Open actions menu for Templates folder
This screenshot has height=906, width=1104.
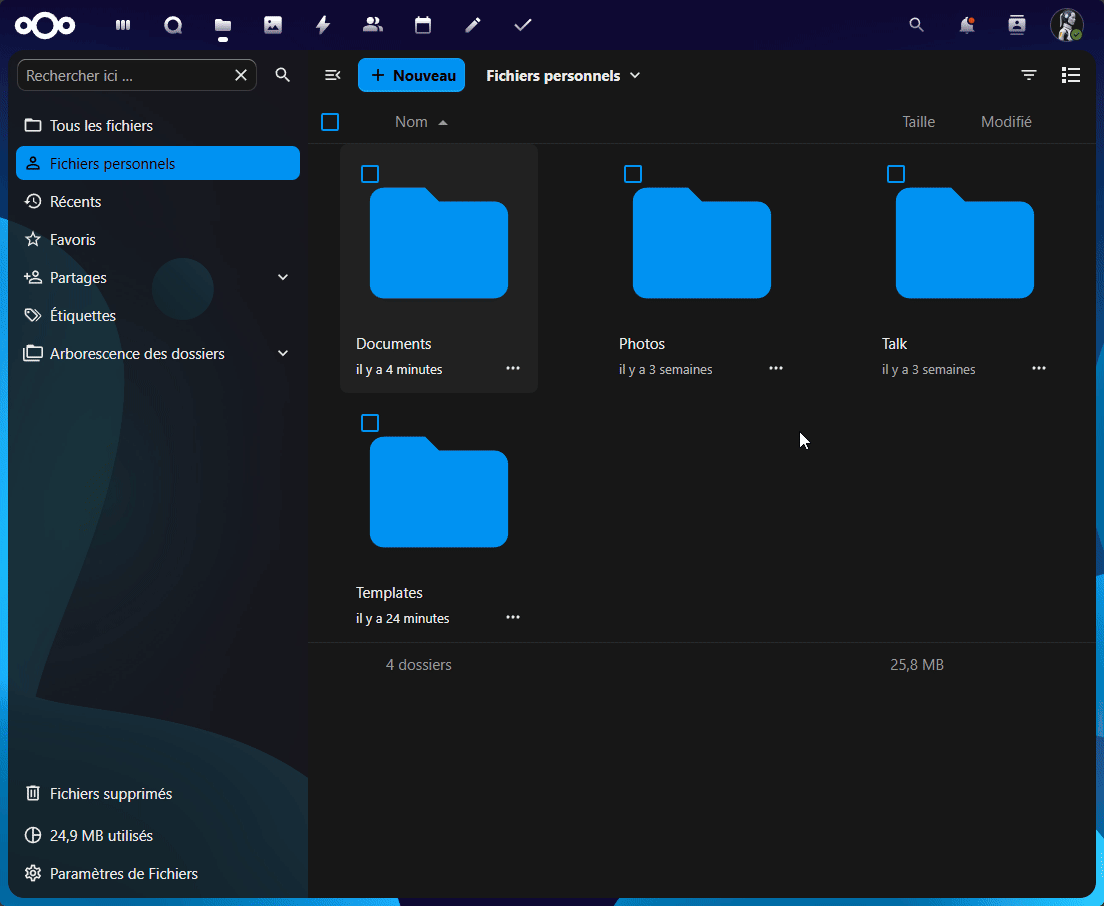(x=513, y=617)
